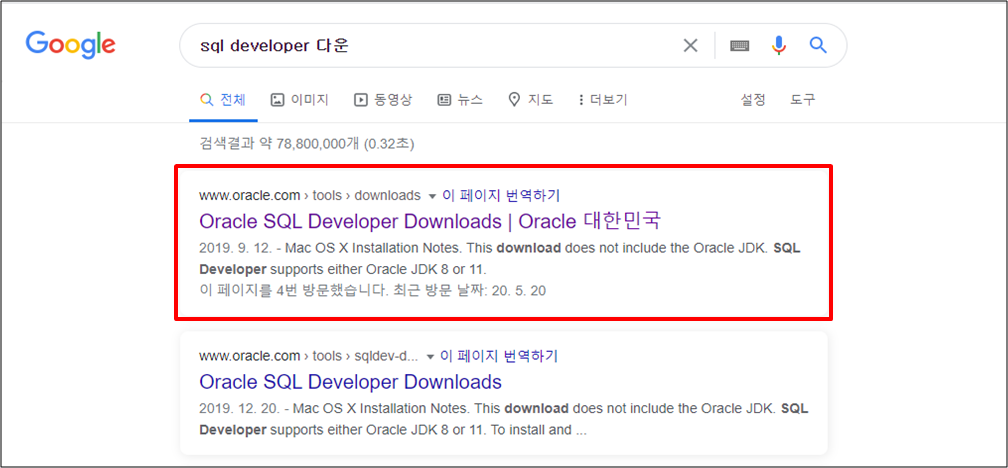Expand the dropdown arrow beside 'tools › downloads'
The image size is (1008, 468).
pos(432,195)
